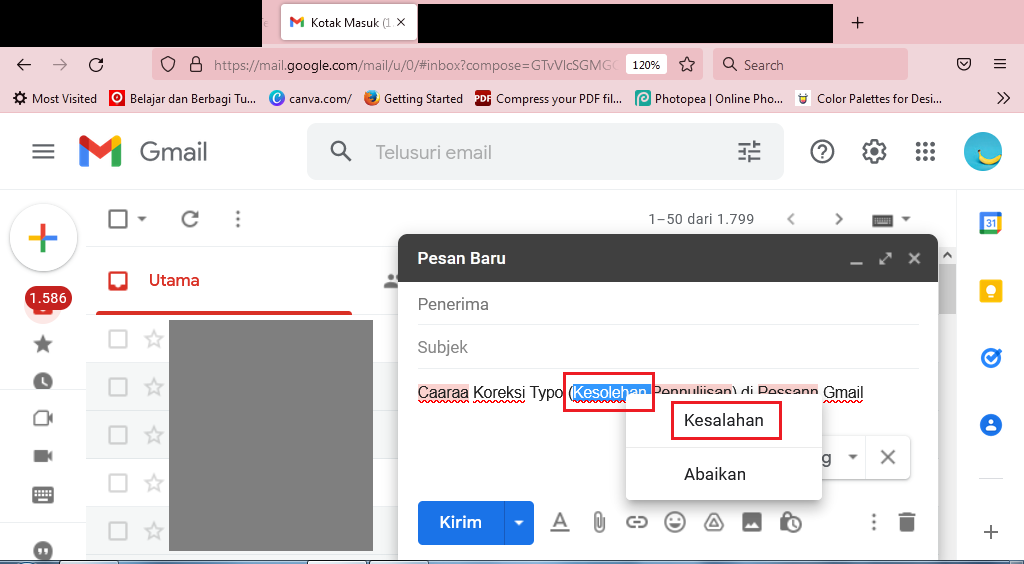Click the Penerima recipient field
Viewport: 1024px width, 564px height.
tap(668, 304)
